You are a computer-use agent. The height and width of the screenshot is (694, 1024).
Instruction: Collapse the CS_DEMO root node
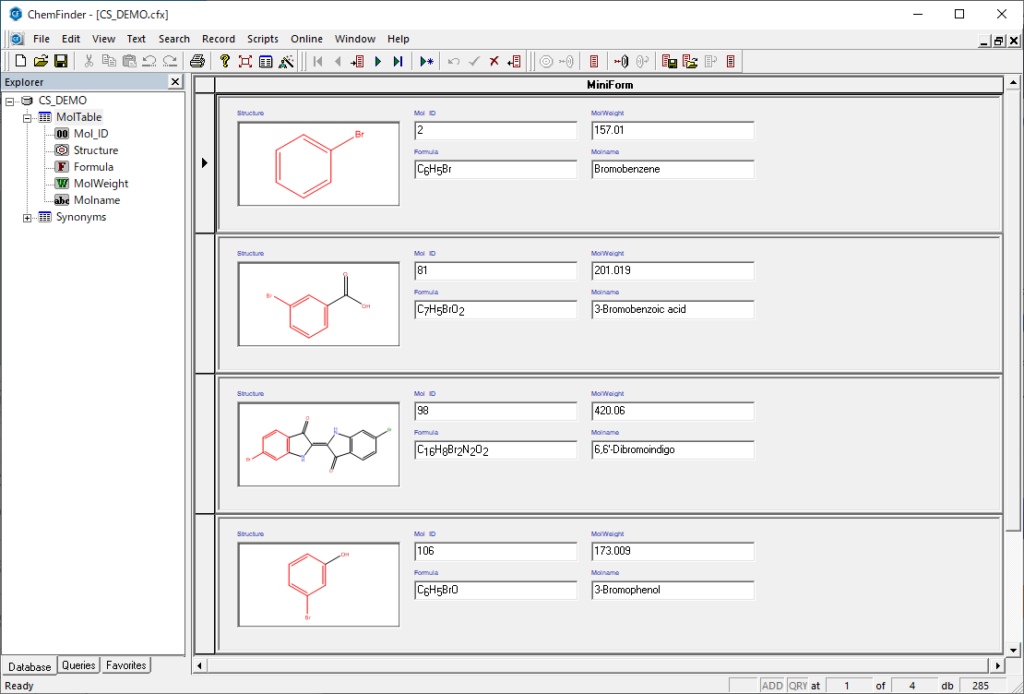[10, 101]
